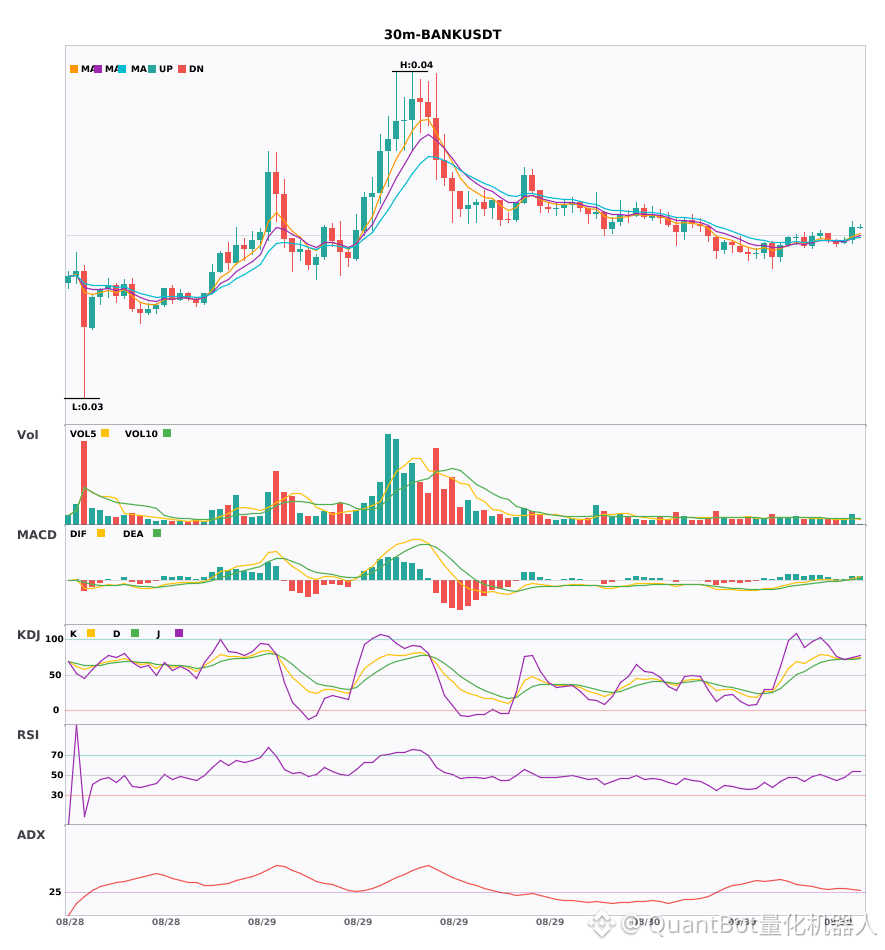Click the ADX axis value 25
Image resolution: width=885 pixels, height=950 pixels.
[55, 892]
